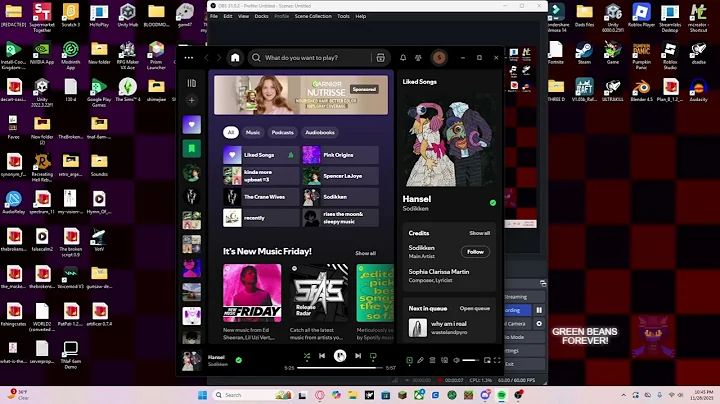Select the Podcasts filter chip
This screenshot has width=720, height=404.
(x=282, y=132)
